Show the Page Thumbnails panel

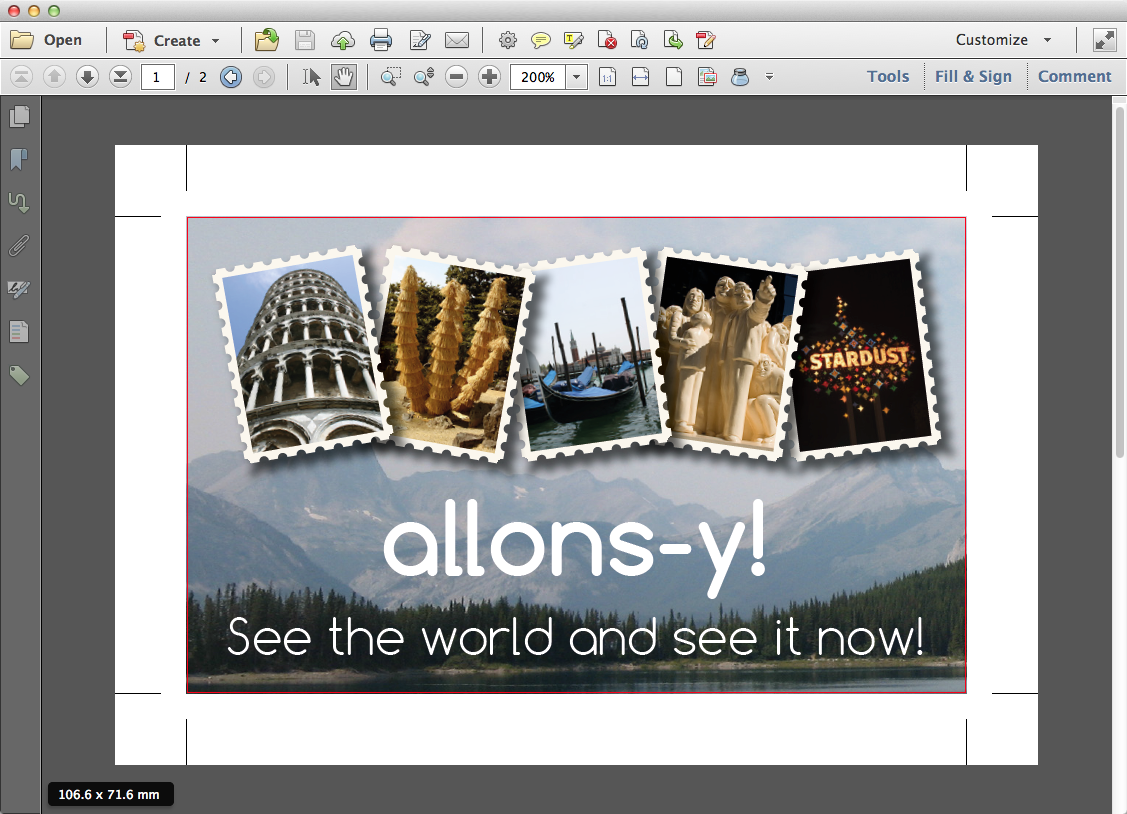(x=19, y=116)
